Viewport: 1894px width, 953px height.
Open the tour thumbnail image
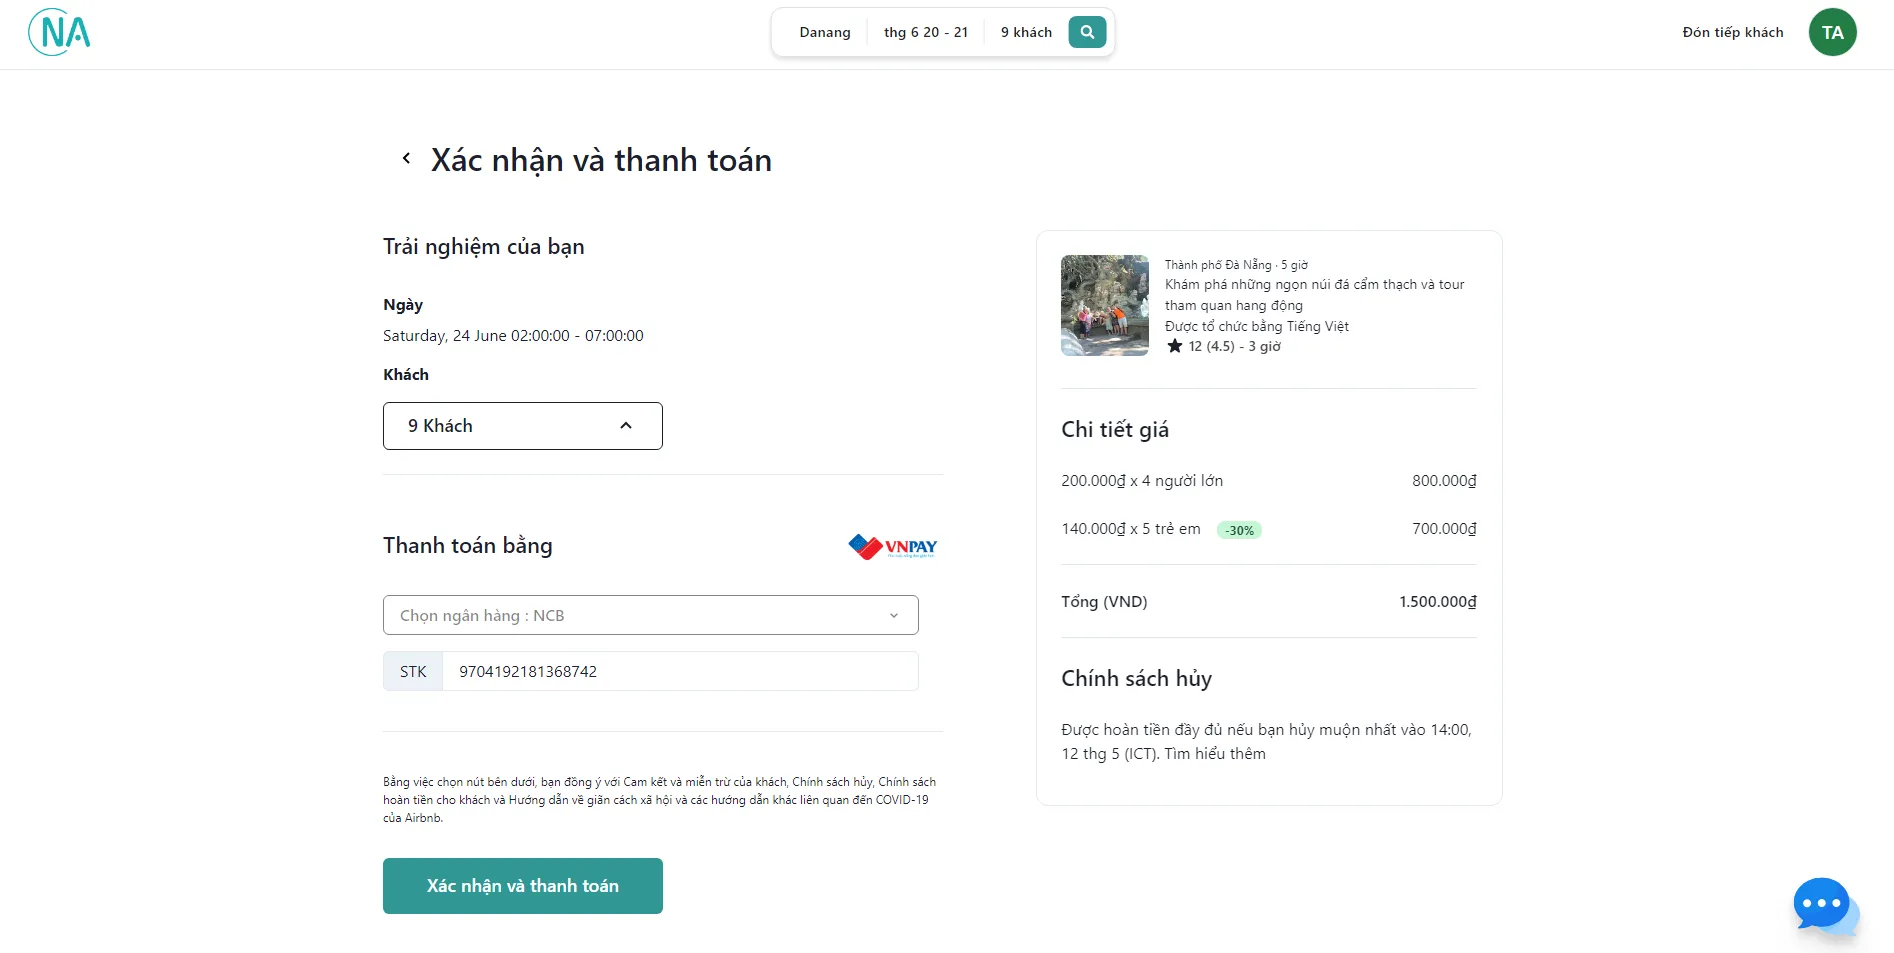(1105, 305)
